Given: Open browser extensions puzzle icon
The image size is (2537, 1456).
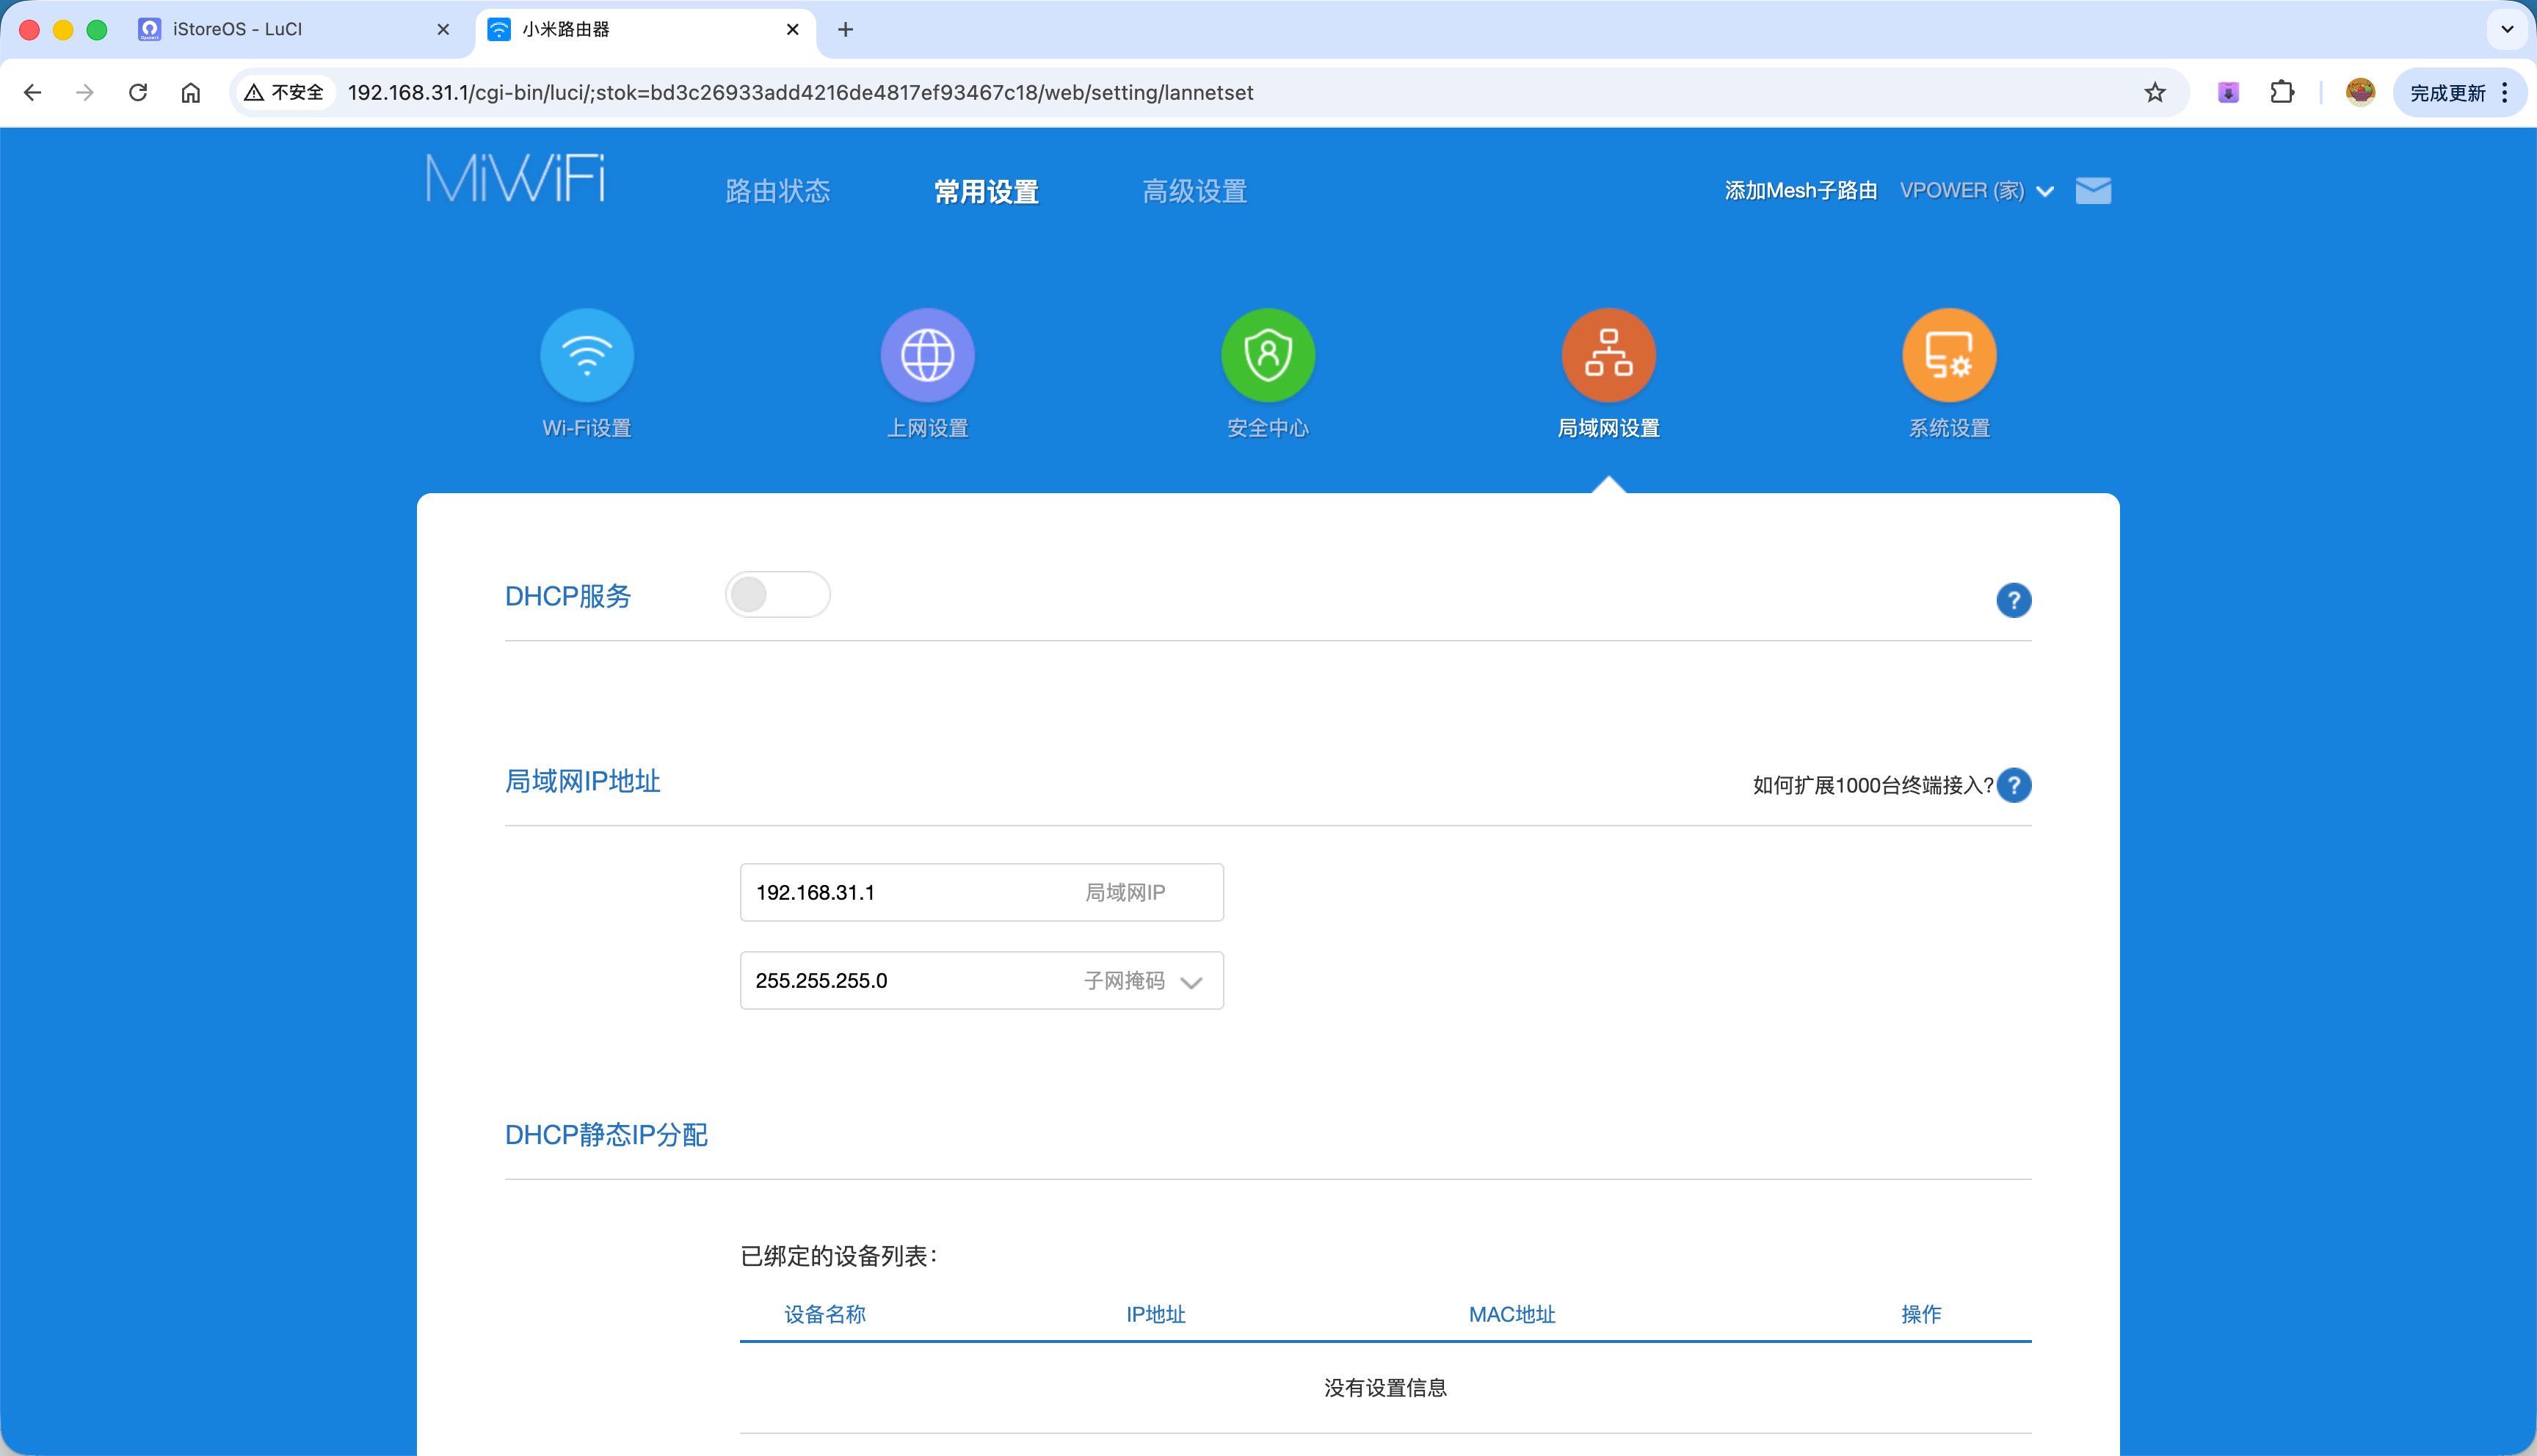Looking at the screenshot, I should click(x=2282, y=93).
